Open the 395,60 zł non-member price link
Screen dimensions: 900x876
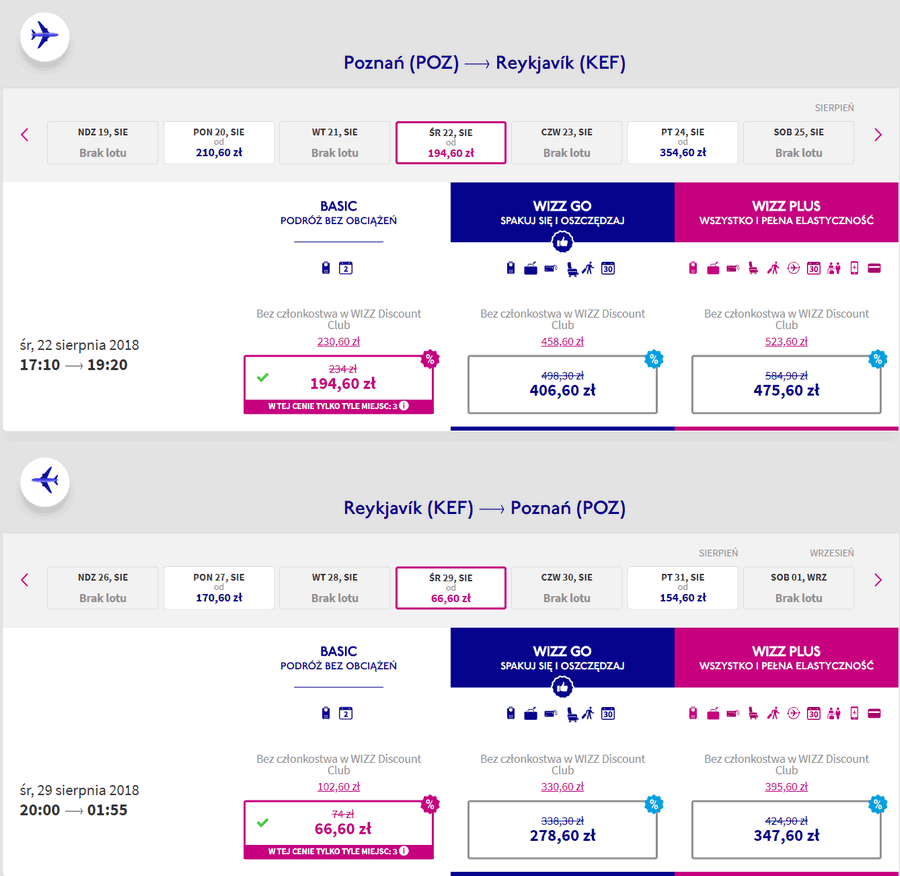click(x=786, y=786)
